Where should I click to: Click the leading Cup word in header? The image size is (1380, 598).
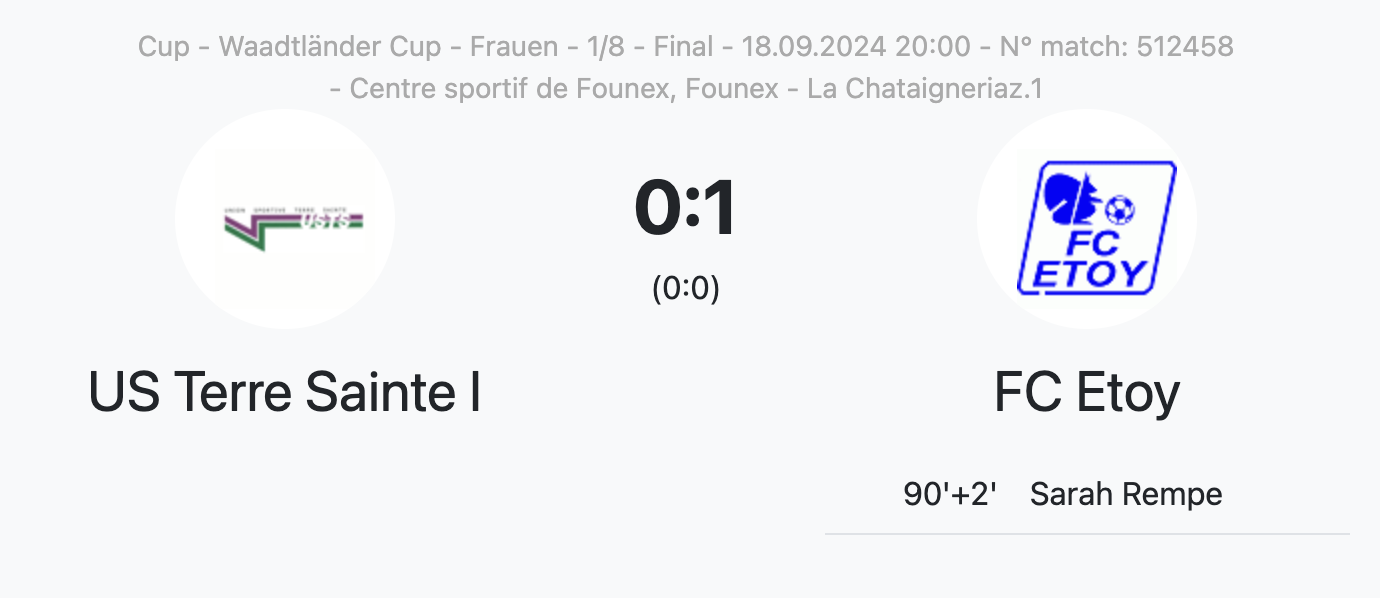[164, 47]
